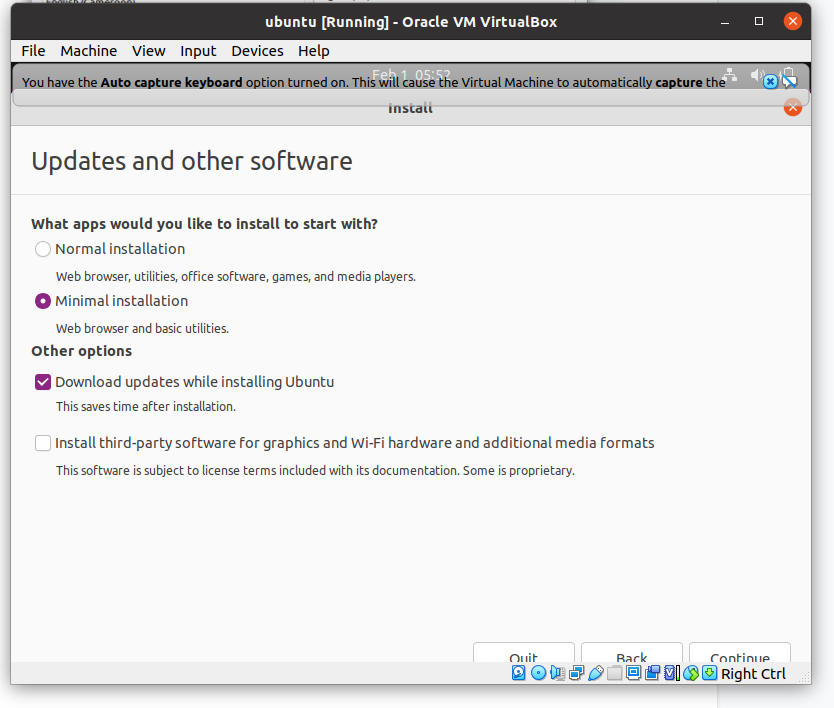Click the shared folders status icon
This screenshot has height=708, width=834.
click(x=614, y=673)
